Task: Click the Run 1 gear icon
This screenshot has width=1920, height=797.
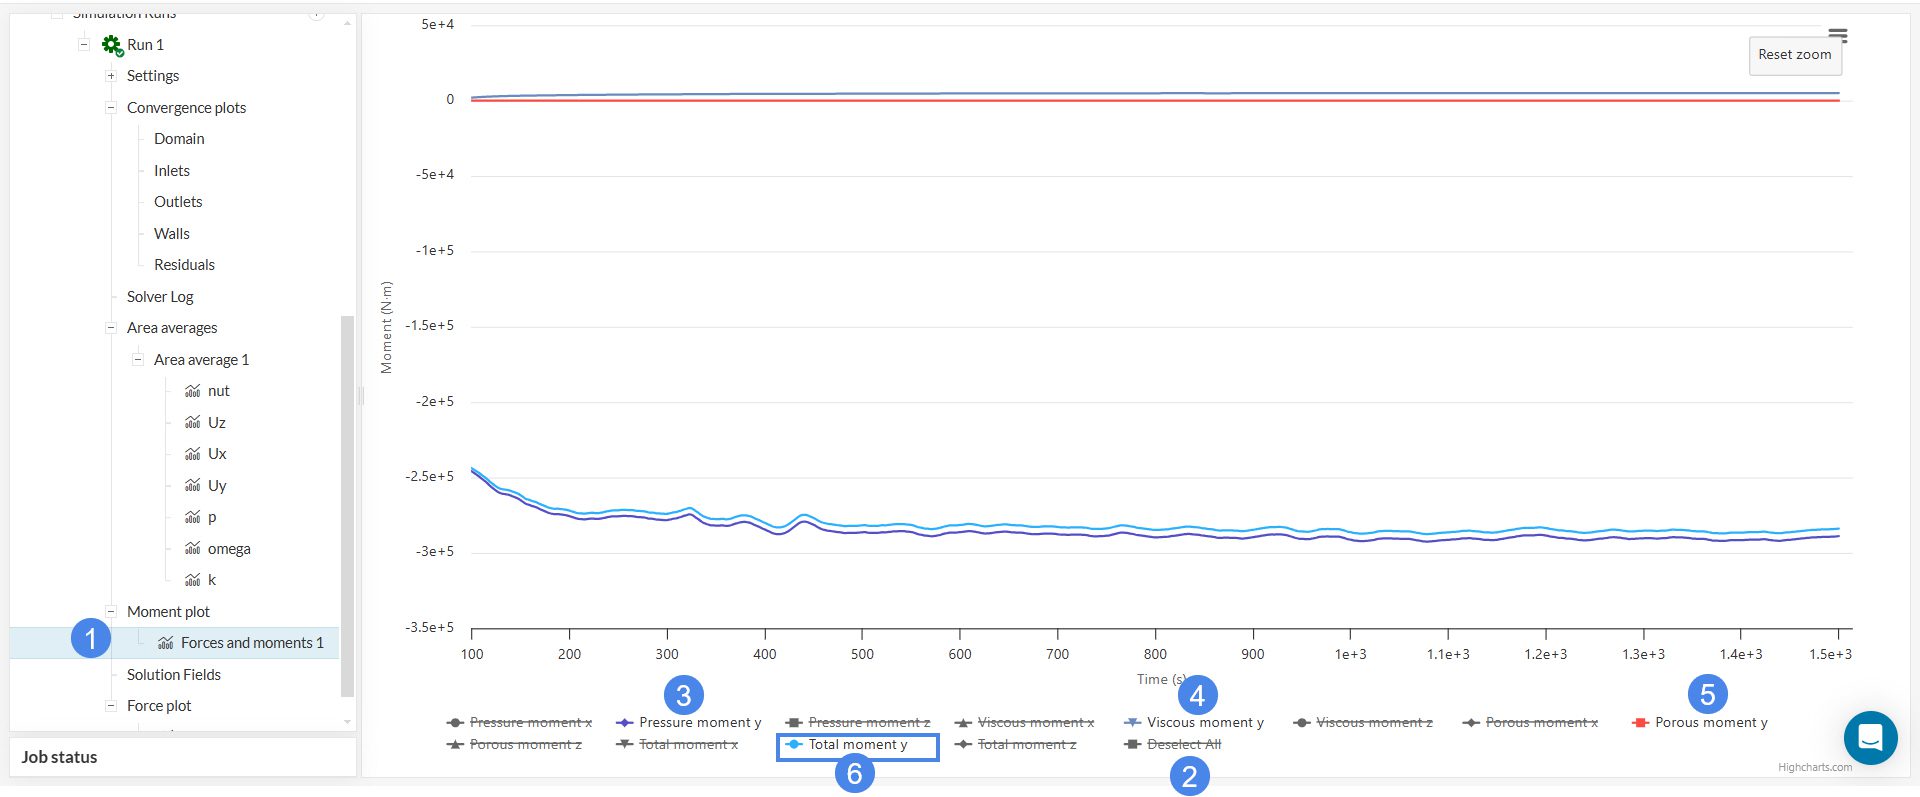Action: [x=112, y=45]
